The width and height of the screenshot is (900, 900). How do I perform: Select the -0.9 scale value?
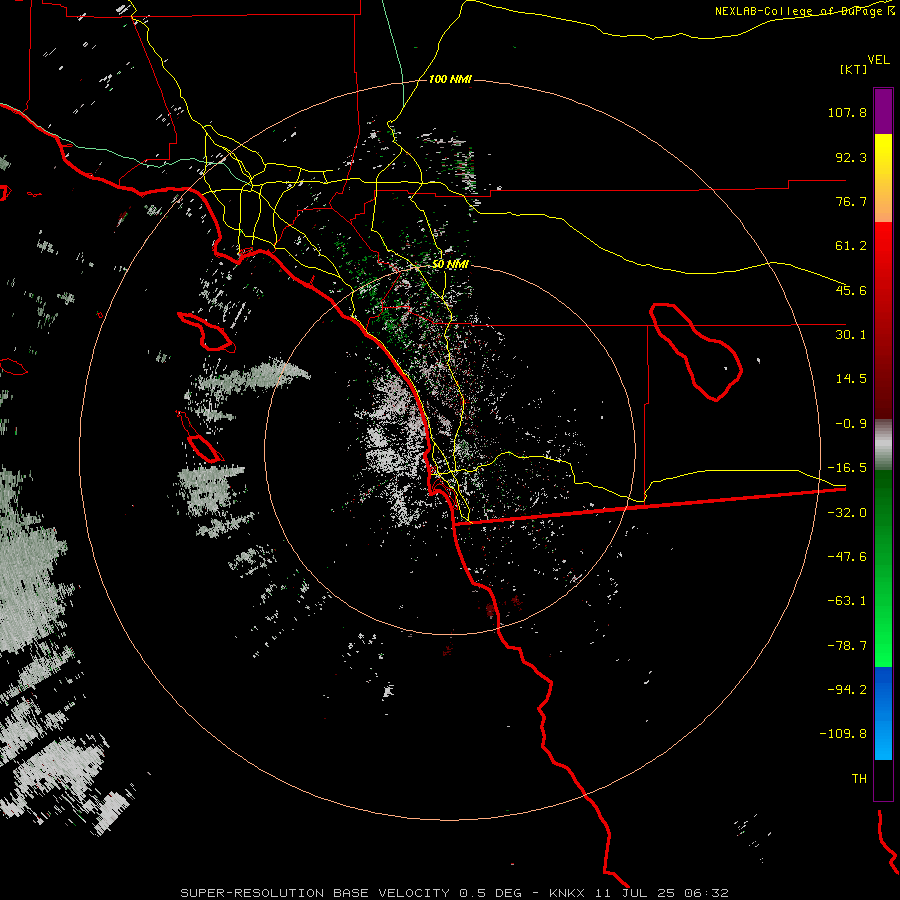tap(851, 424)
